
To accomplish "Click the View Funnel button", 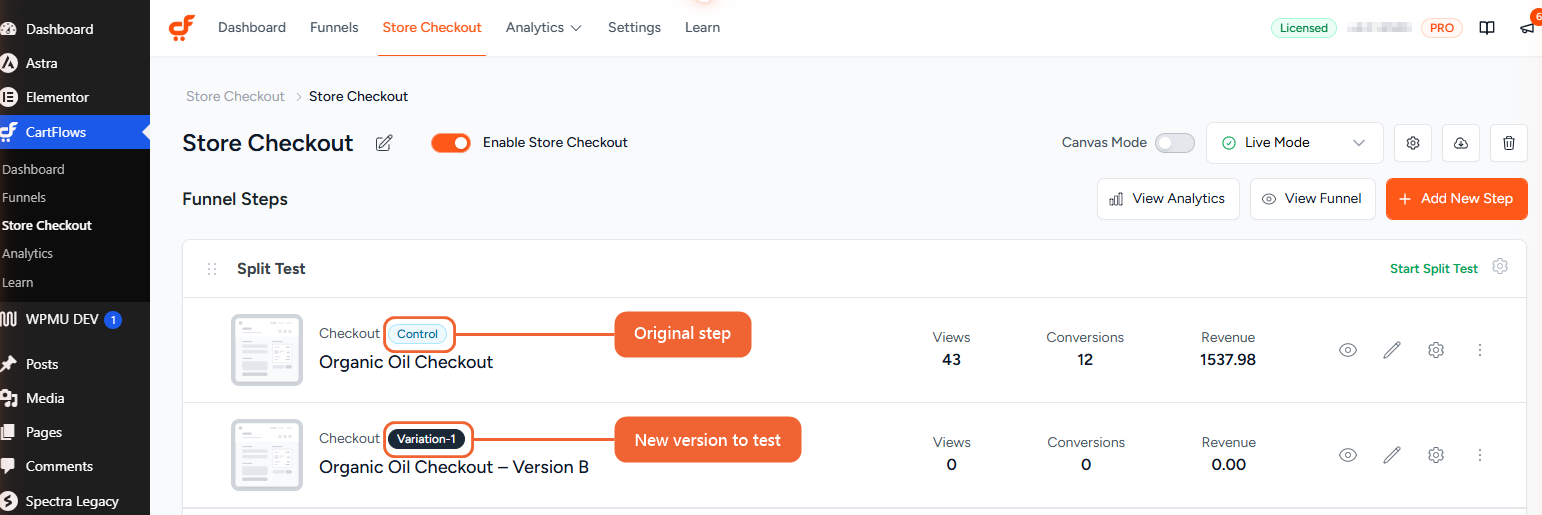I will [x=1313, y=199].
